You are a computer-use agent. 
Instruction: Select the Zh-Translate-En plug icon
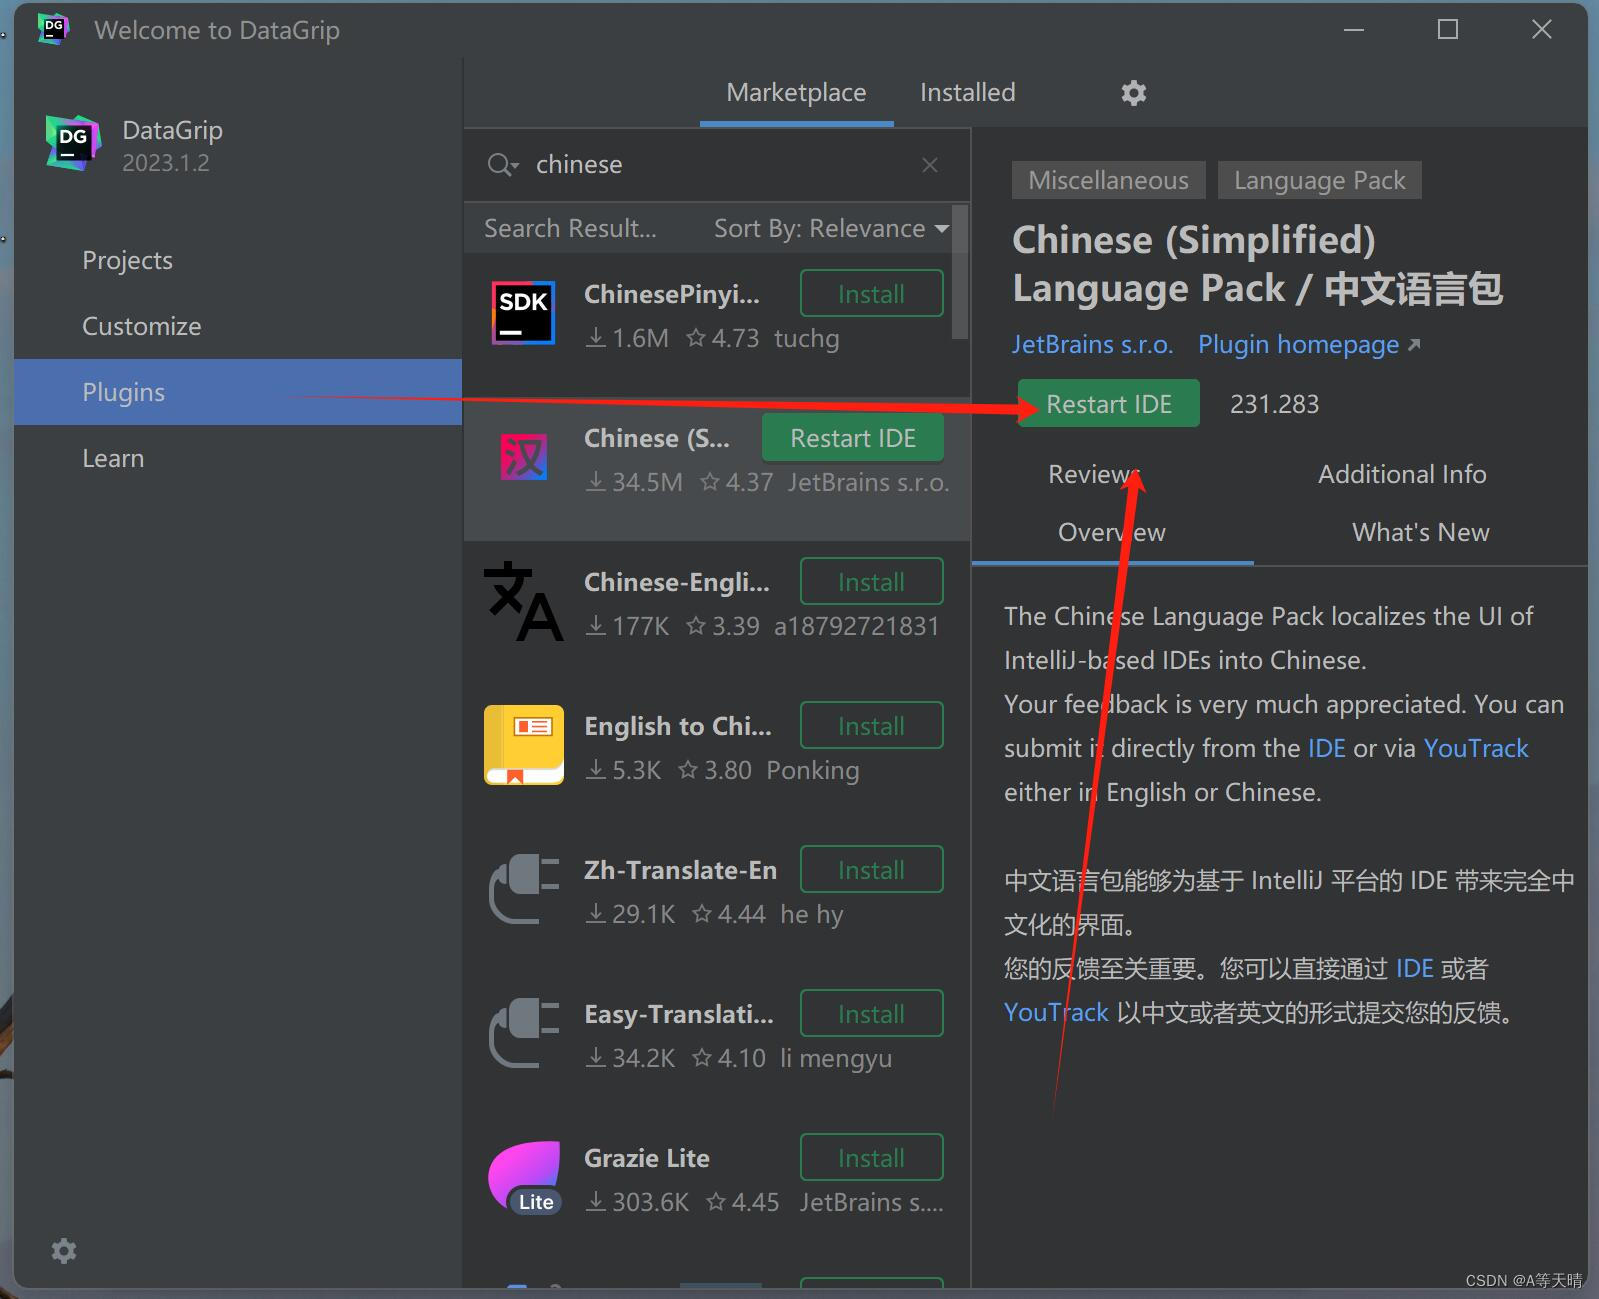coord(523,889)
